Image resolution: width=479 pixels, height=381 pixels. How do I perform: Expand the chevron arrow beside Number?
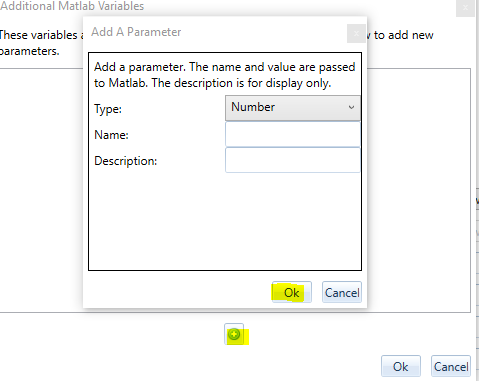(351, 107)
